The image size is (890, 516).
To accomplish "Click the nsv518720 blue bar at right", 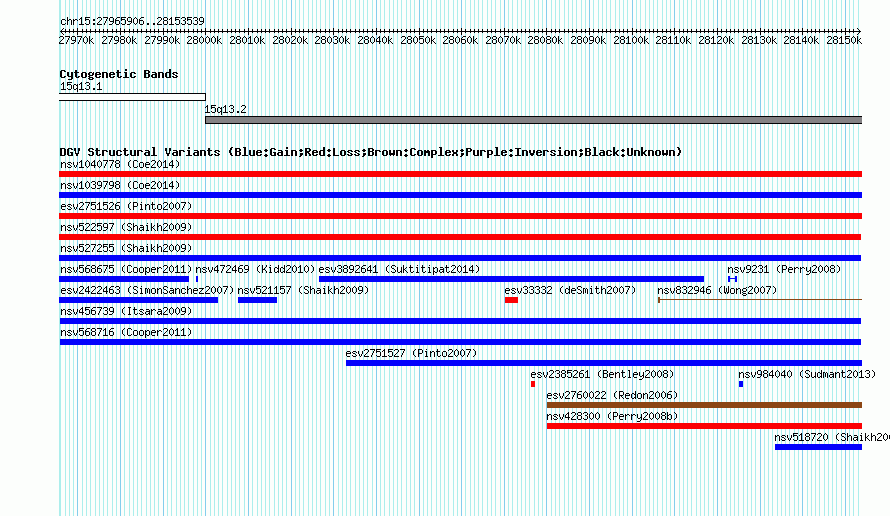I will point(818,447).
